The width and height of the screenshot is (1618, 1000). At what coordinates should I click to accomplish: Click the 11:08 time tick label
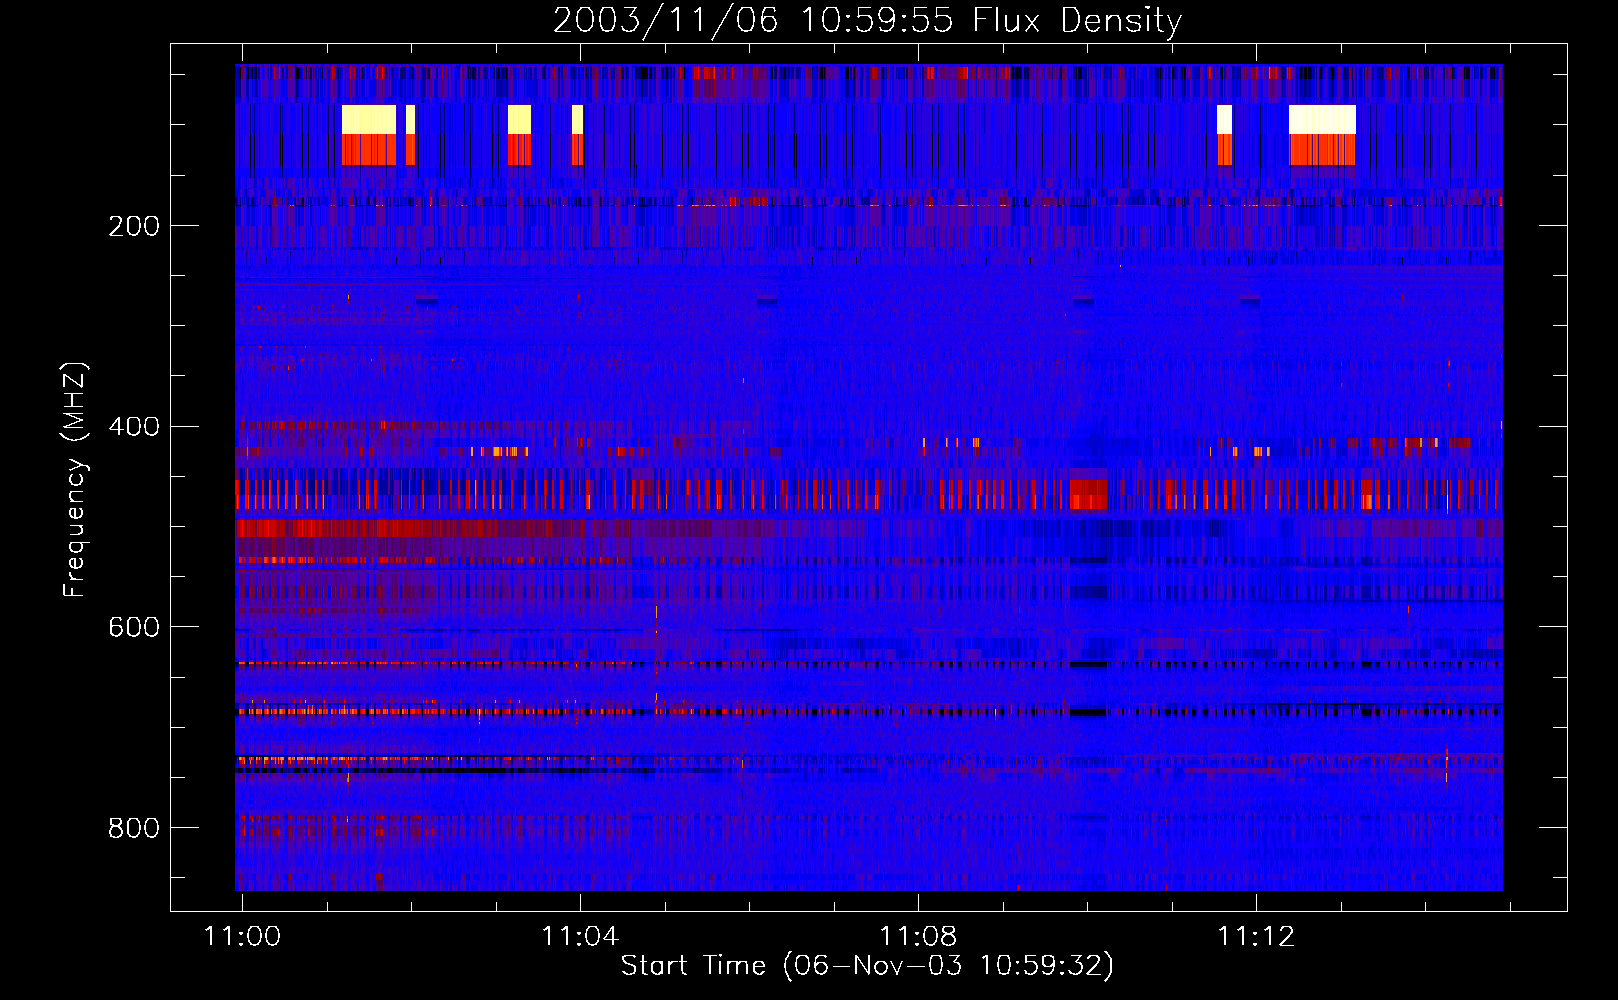918,936
